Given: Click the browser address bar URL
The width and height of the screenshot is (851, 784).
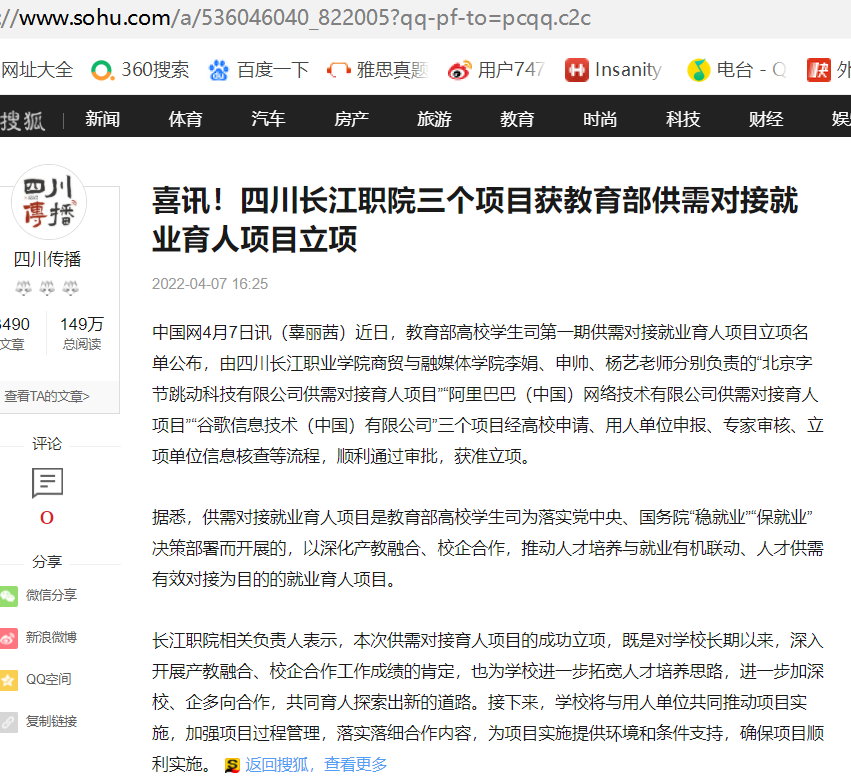Looking at the screenshot, I should (x=296, y=18).
